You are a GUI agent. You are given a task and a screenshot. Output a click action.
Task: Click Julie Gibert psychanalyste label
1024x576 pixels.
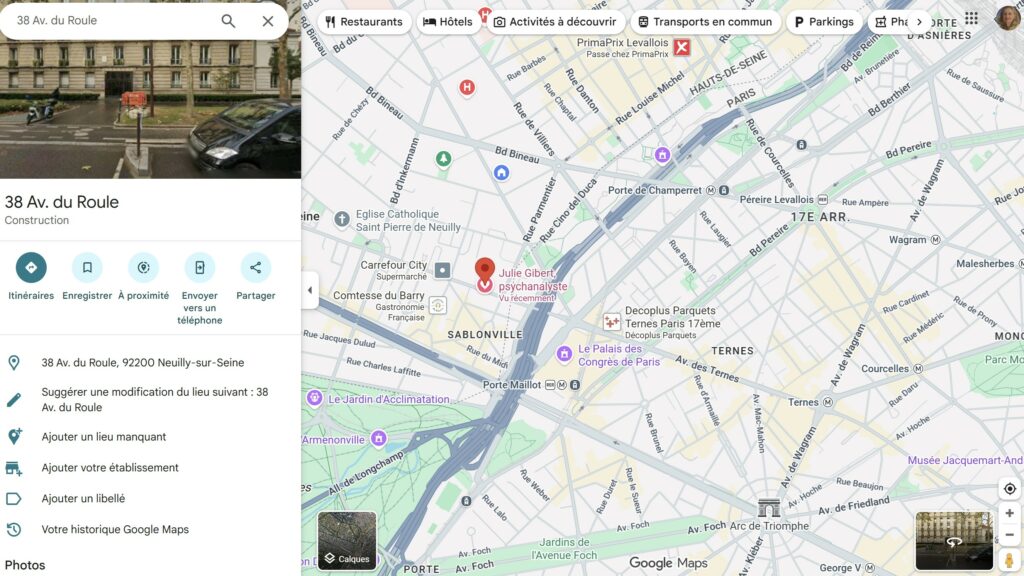pyautogui.click(x=533, y=280)
